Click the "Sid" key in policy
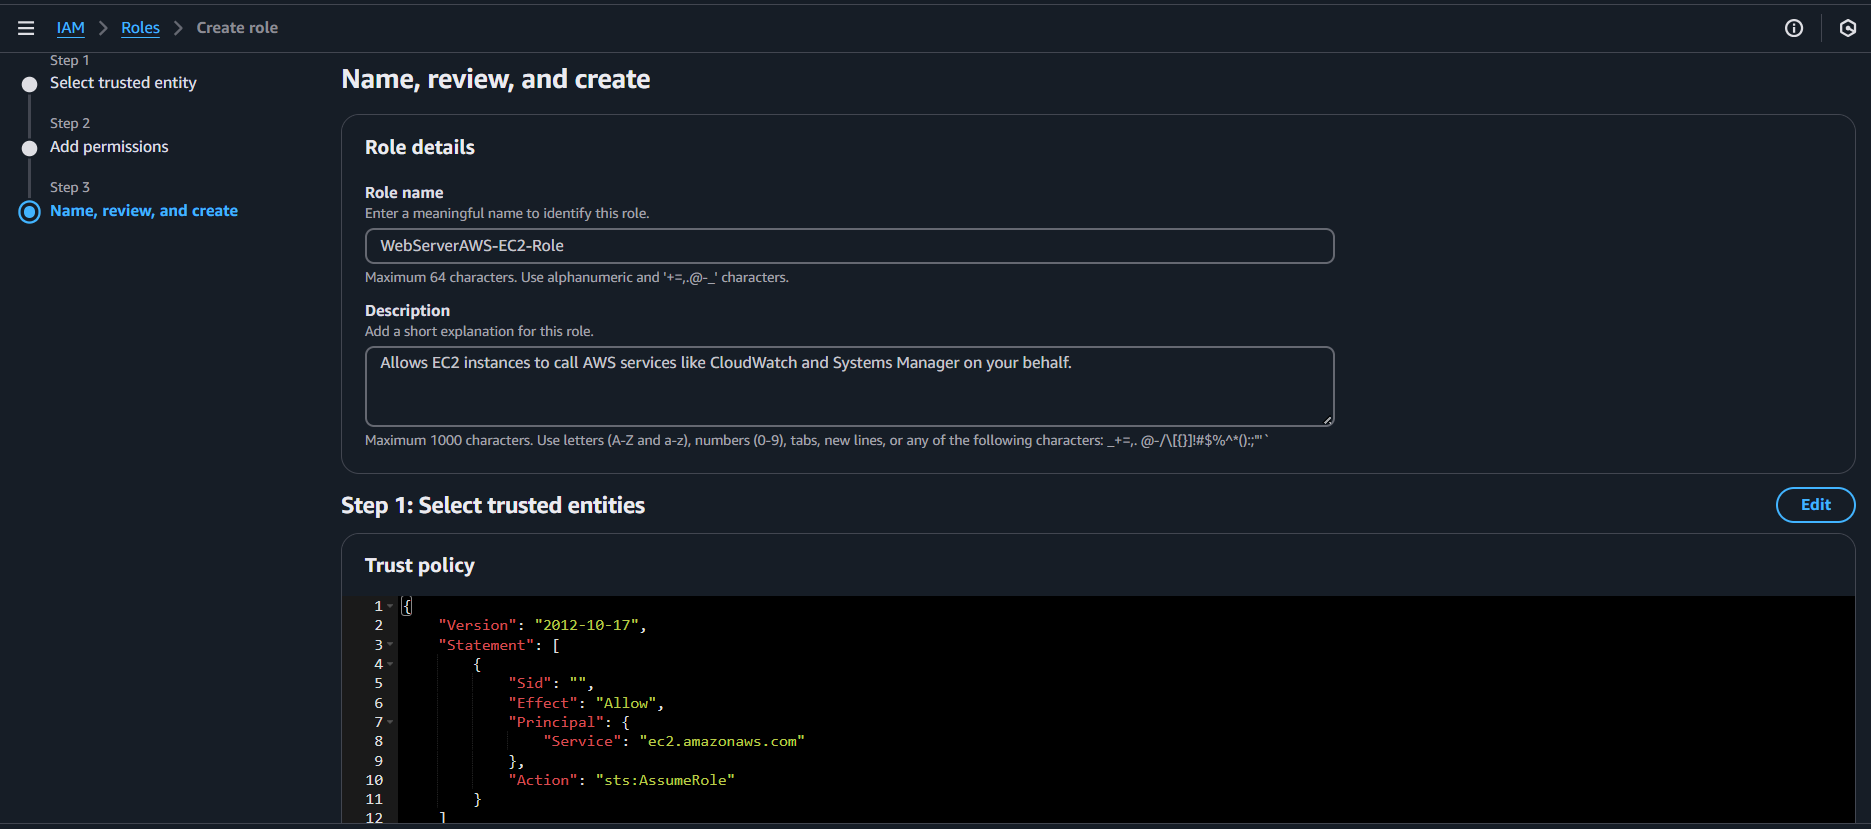 click(x=530, y=684)
